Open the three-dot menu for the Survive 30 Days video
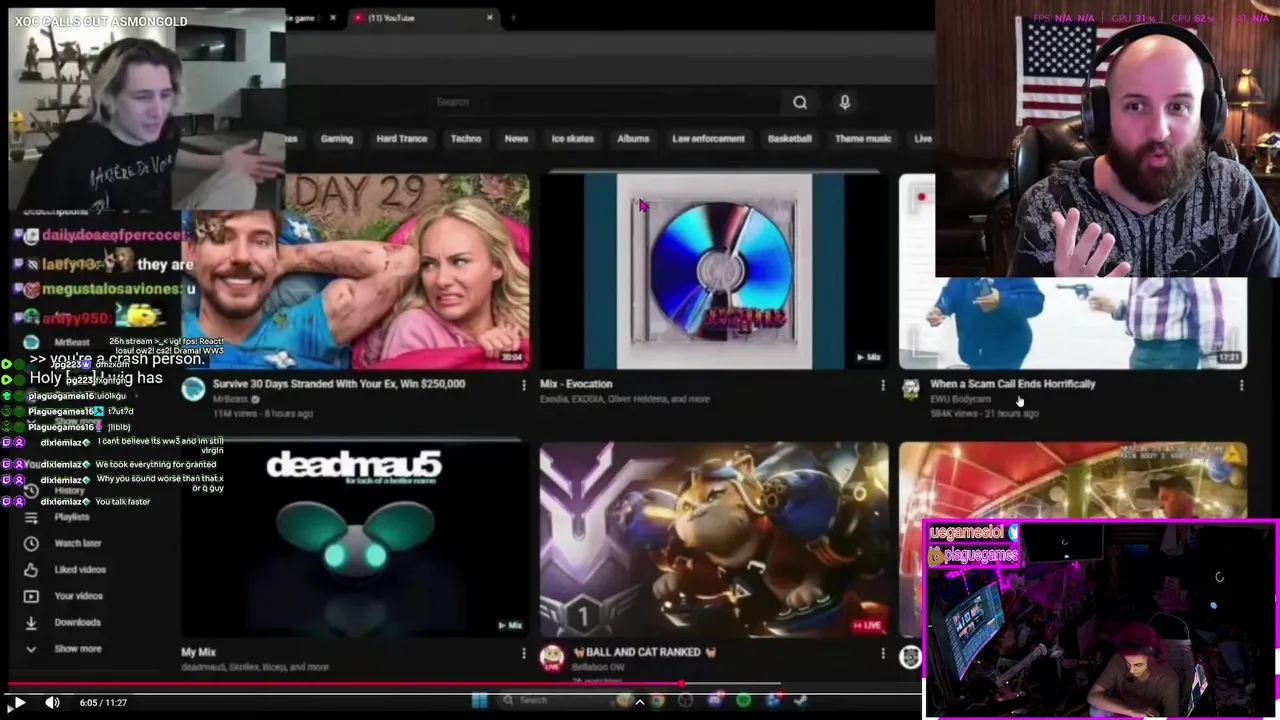Viewport: 1280px width, 720px height. pos(523,385)
